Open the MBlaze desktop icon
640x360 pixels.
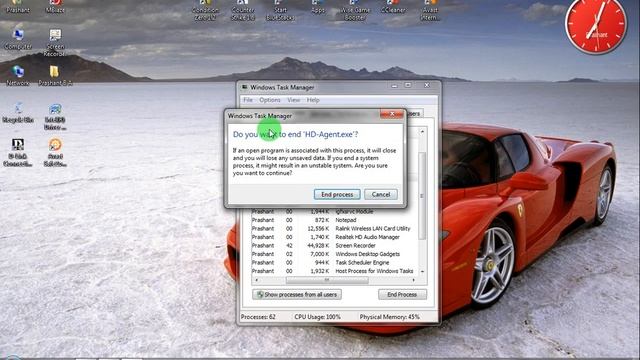pos(55,6)
